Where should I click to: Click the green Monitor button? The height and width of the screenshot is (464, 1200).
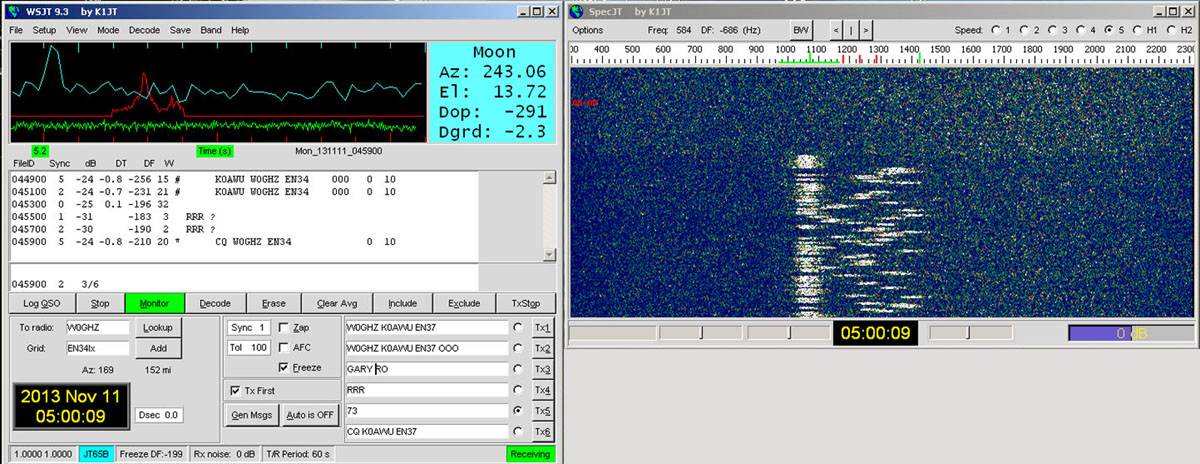point(154,303)
